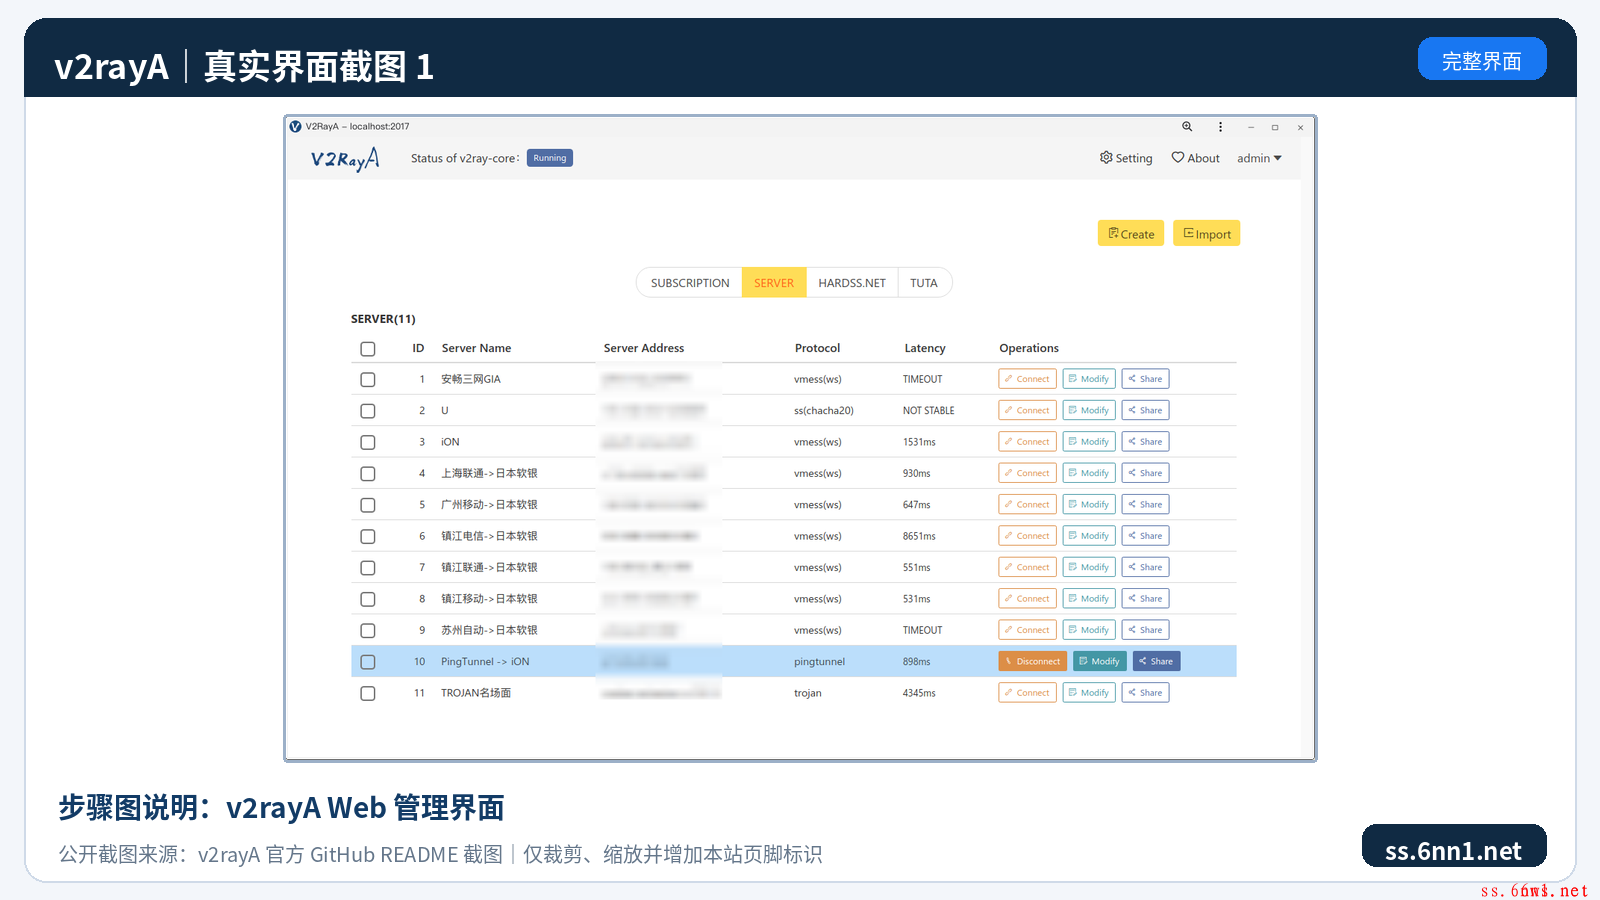
Task: Select the NOT STABLE latency text
Action: [928, 410]
